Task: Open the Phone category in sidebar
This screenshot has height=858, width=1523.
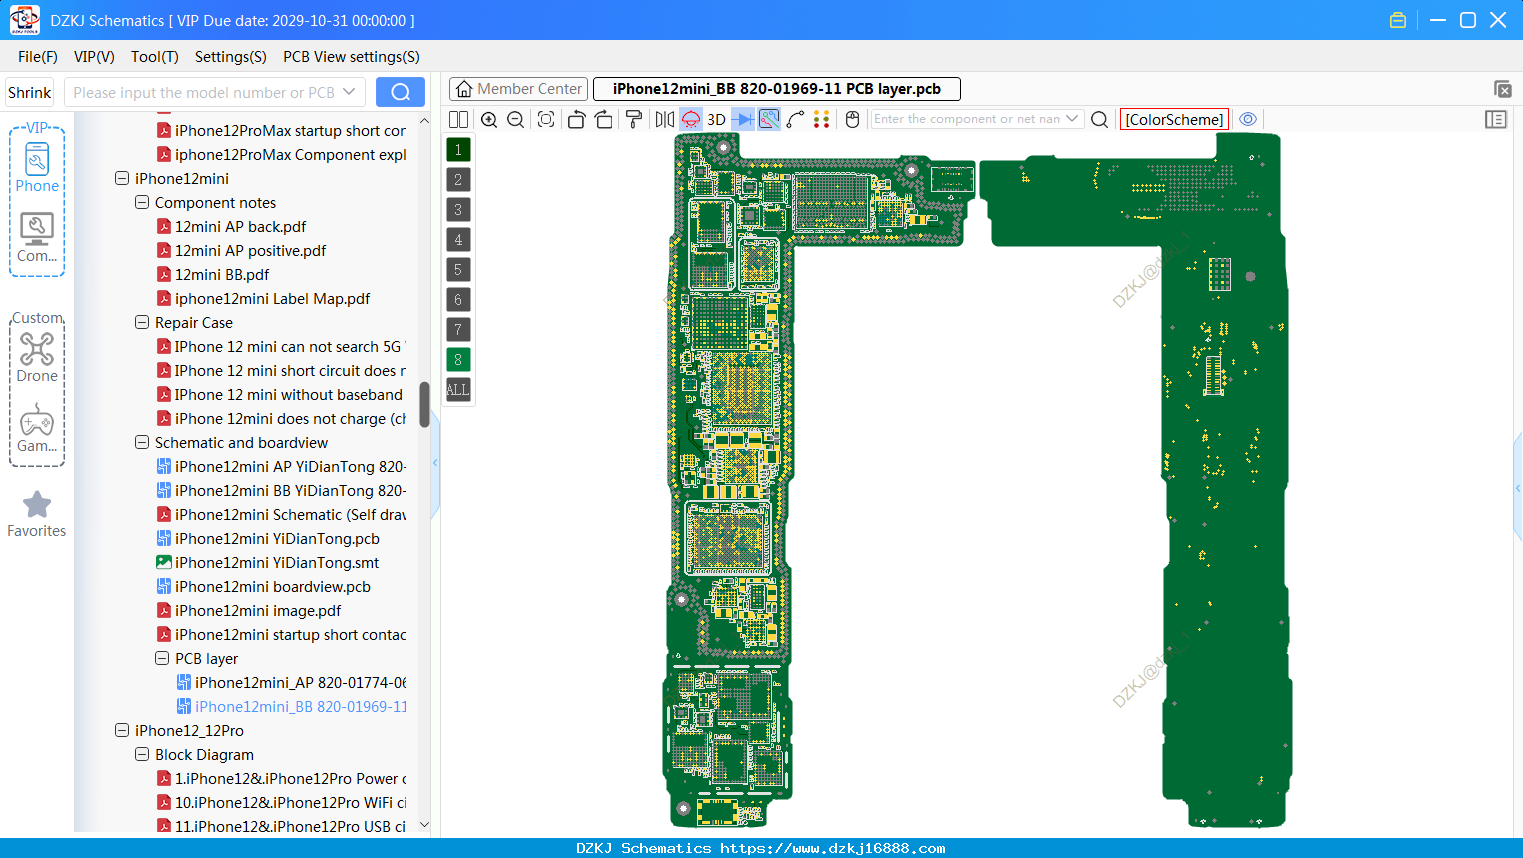Action: [x=37, y=167]
